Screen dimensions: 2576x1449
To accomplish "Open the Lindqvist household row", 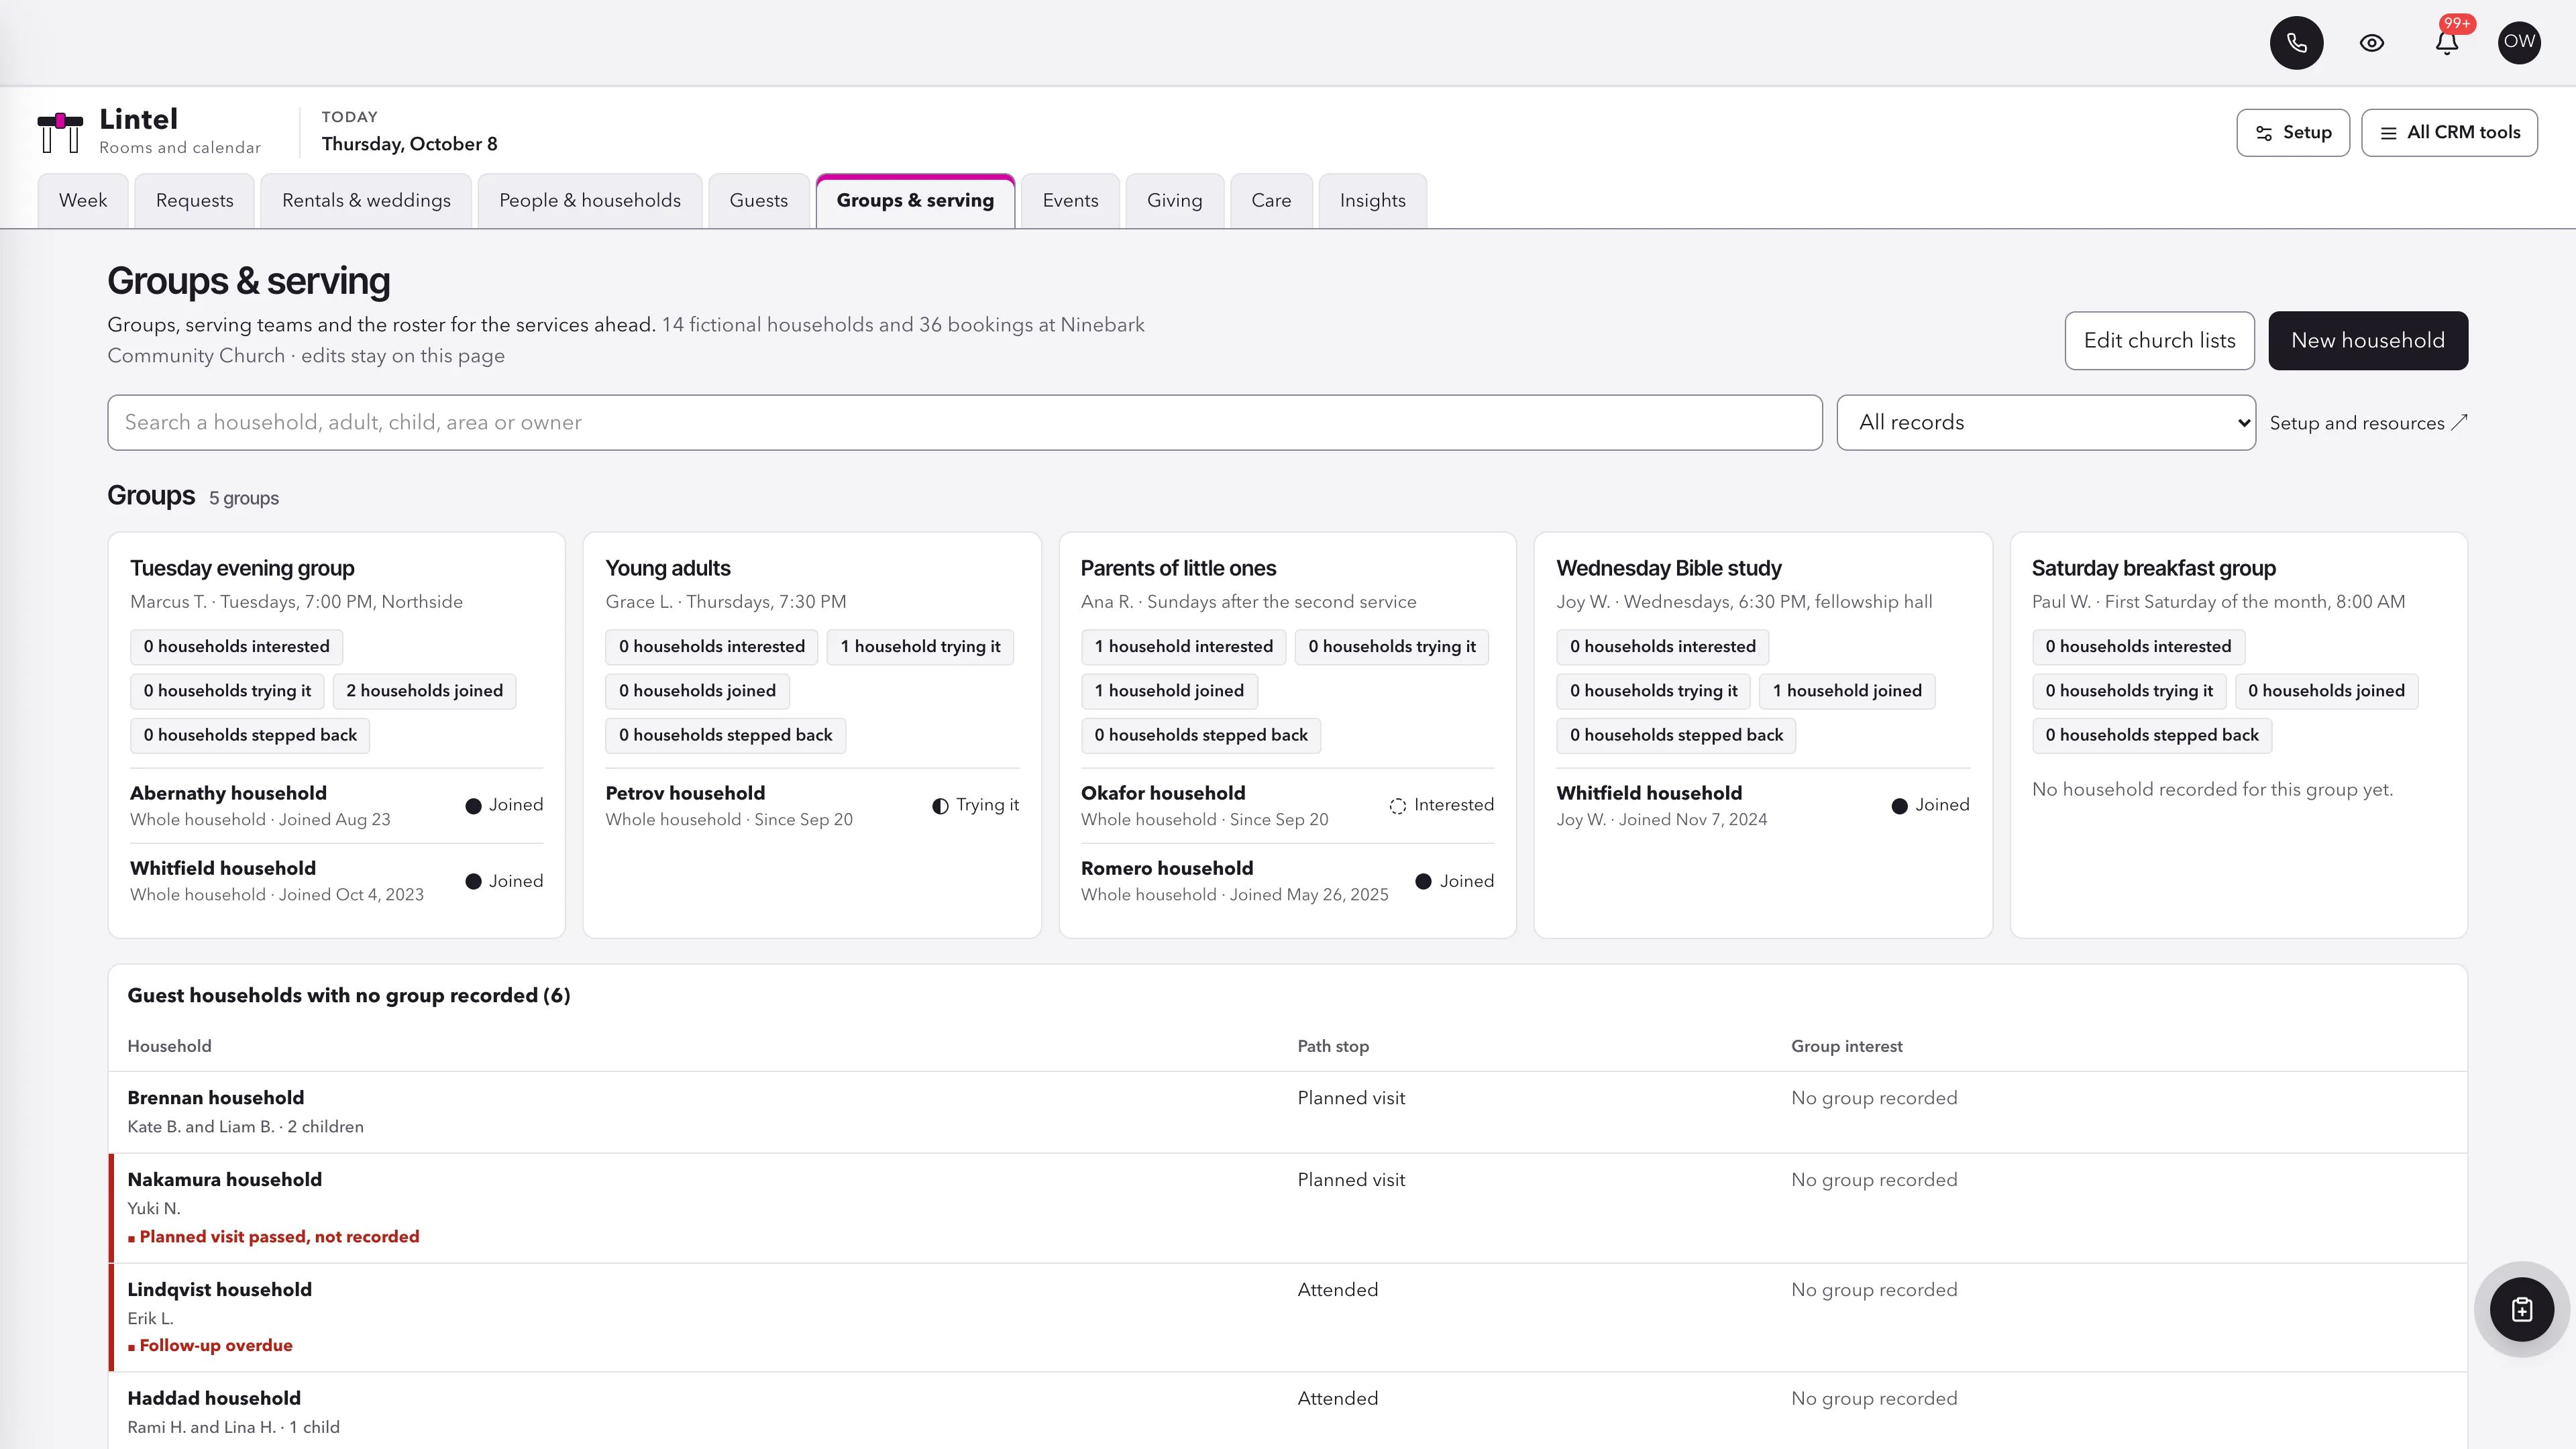I will [1287, 1317].
